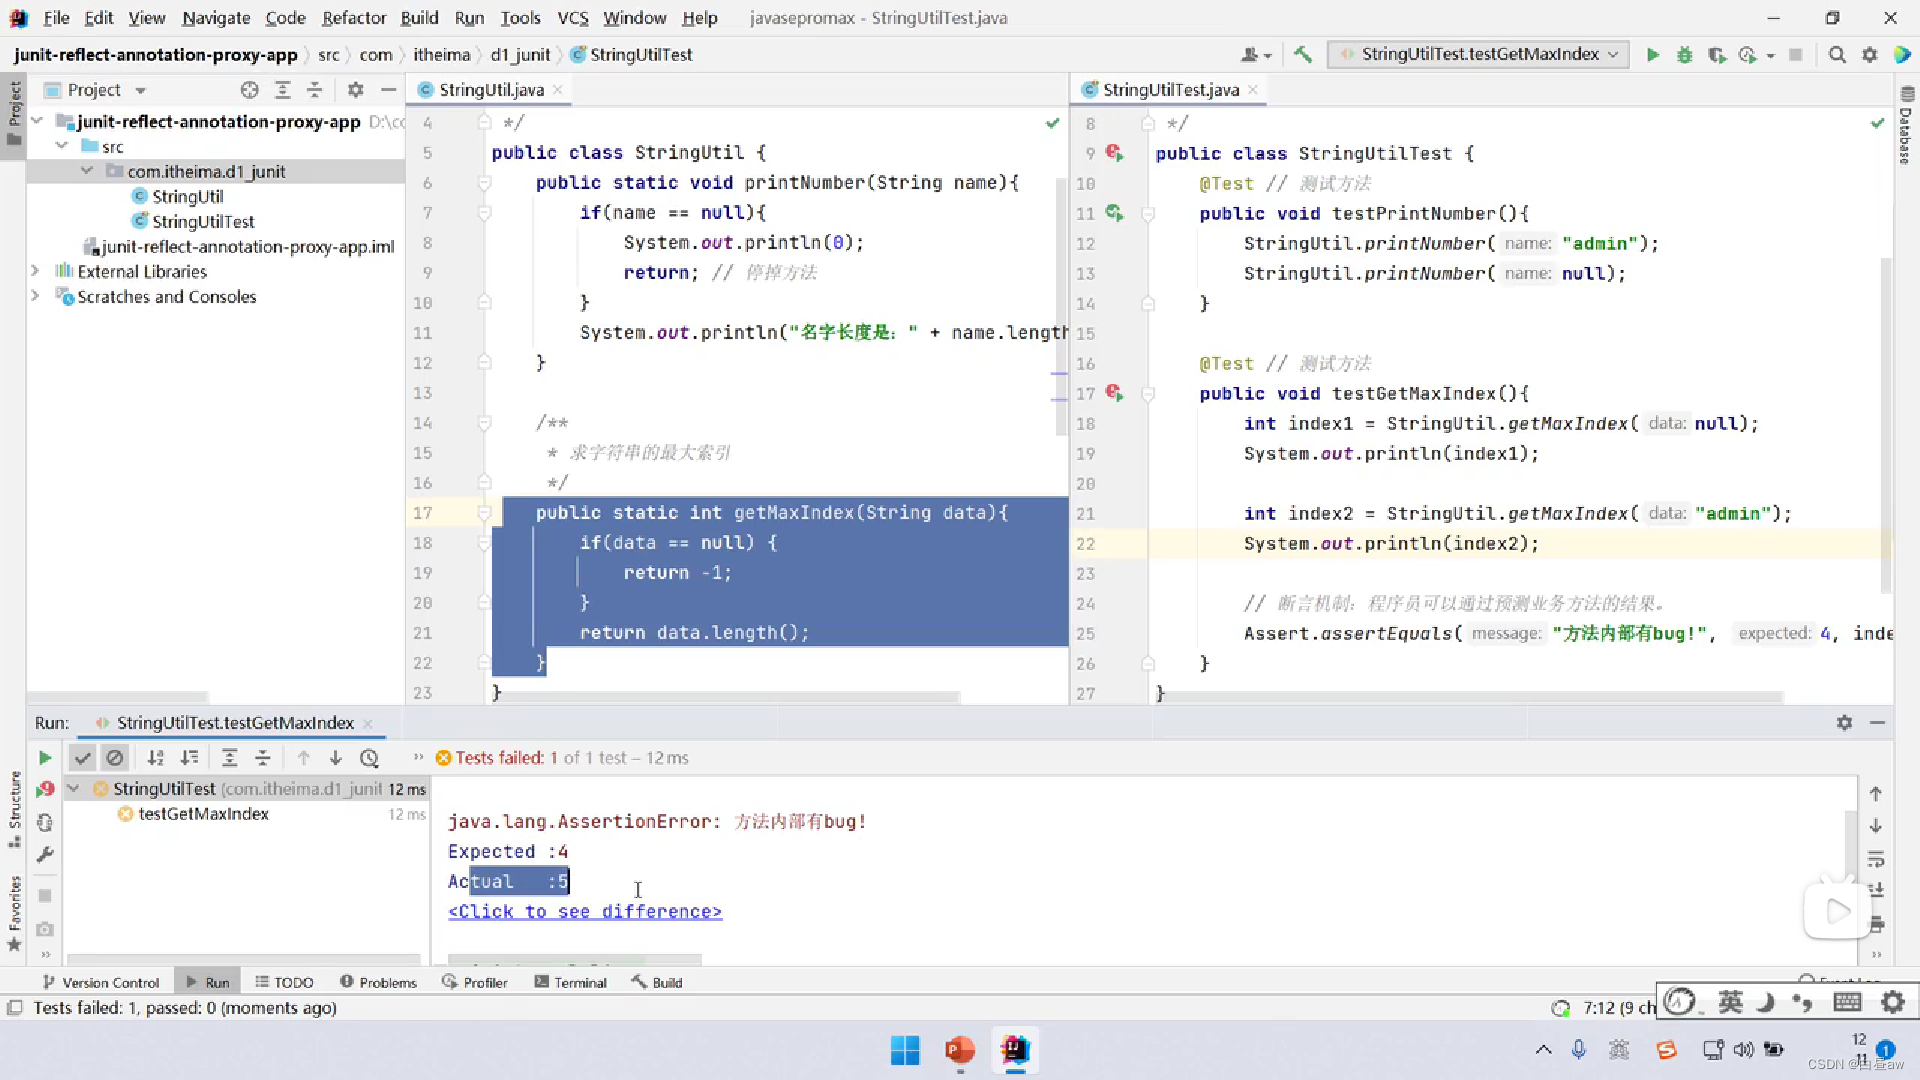The image size is (1920, 1080).
Task: Toggle soft-wrap in console output
Action: pos(1876,858)
